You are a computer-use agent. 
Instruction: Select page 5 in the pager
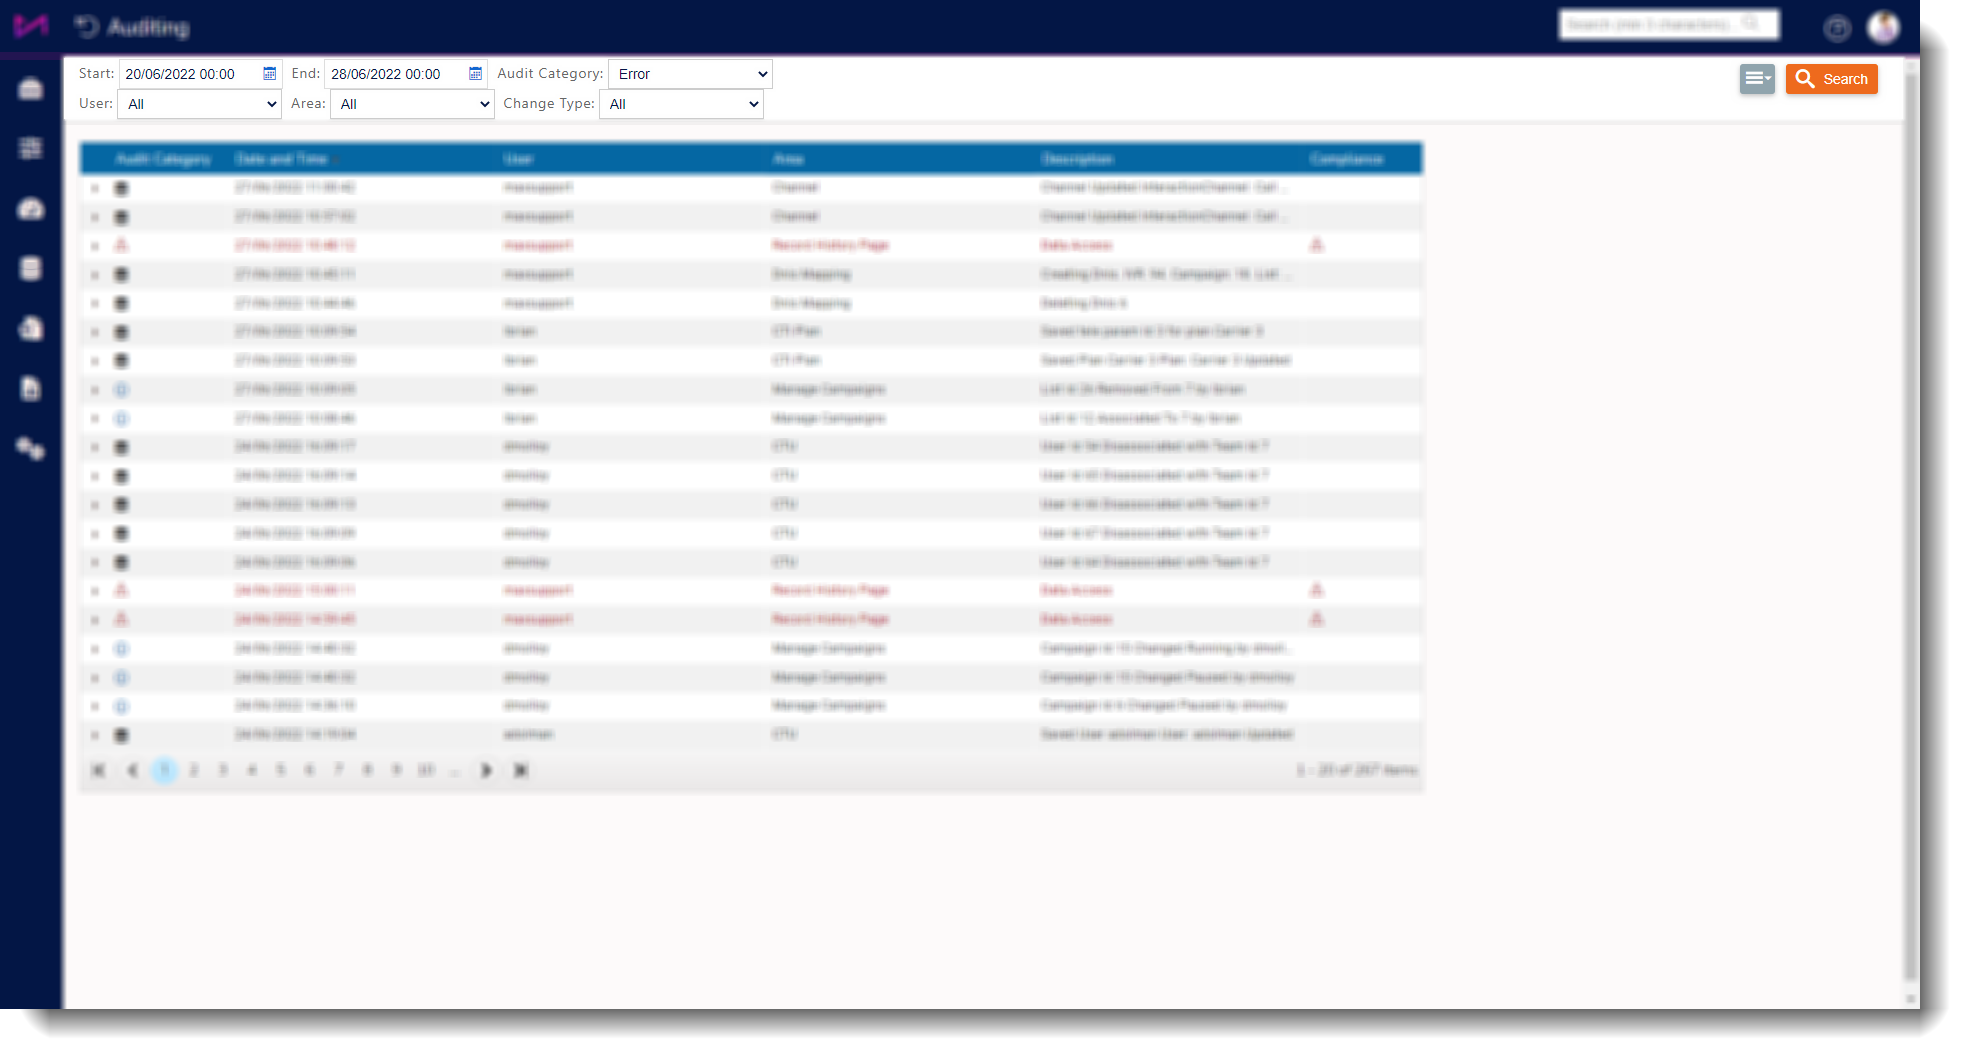click(x=281, y=770)
